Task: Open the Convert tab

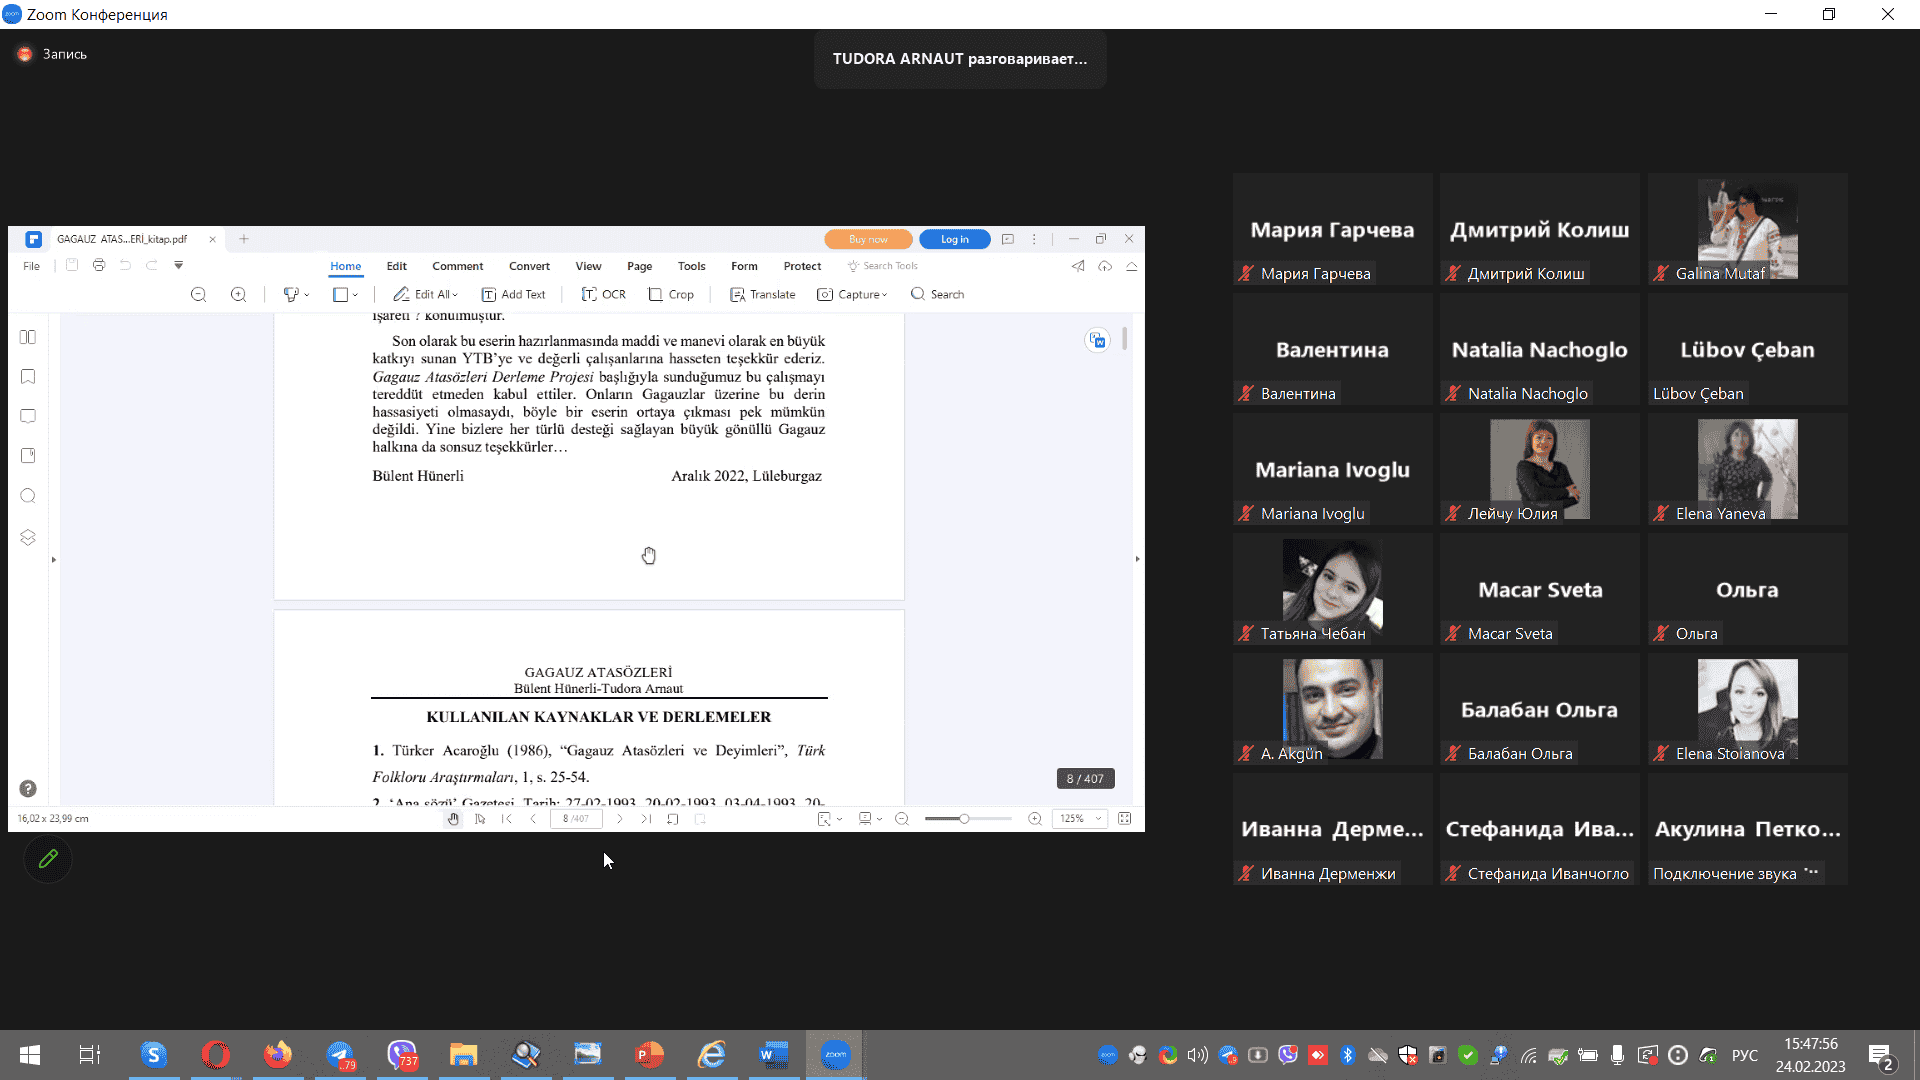Action: pos(529,266)
